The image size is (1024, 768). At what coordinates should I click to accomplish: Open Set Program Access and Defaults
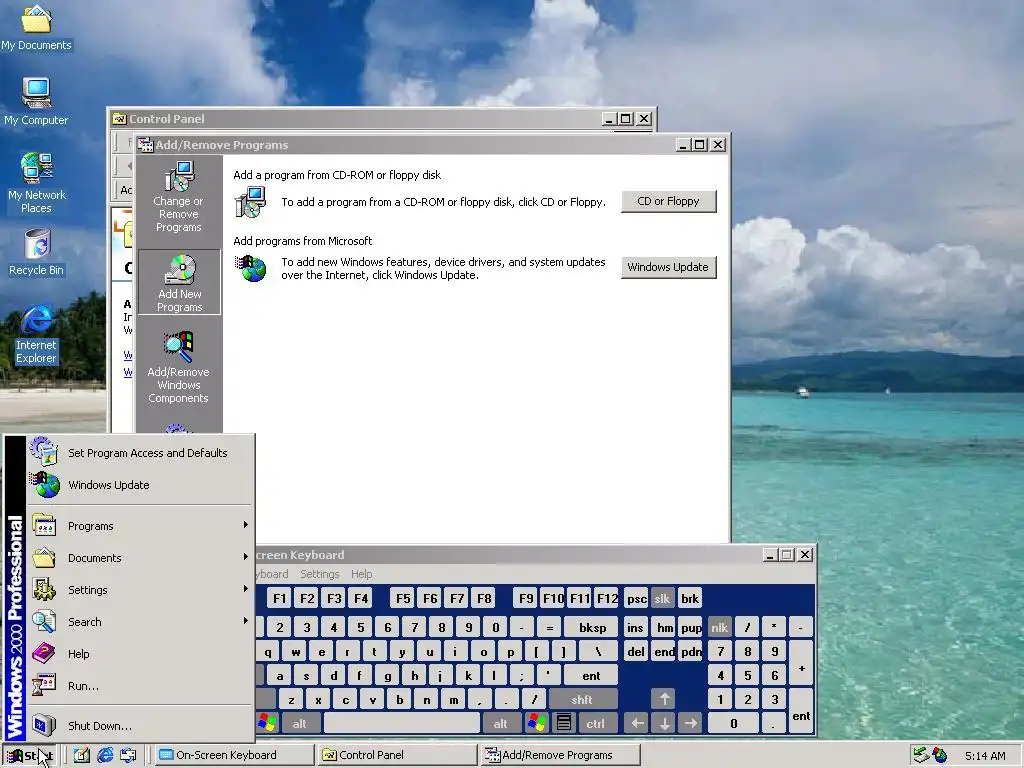tap(140, 453)
